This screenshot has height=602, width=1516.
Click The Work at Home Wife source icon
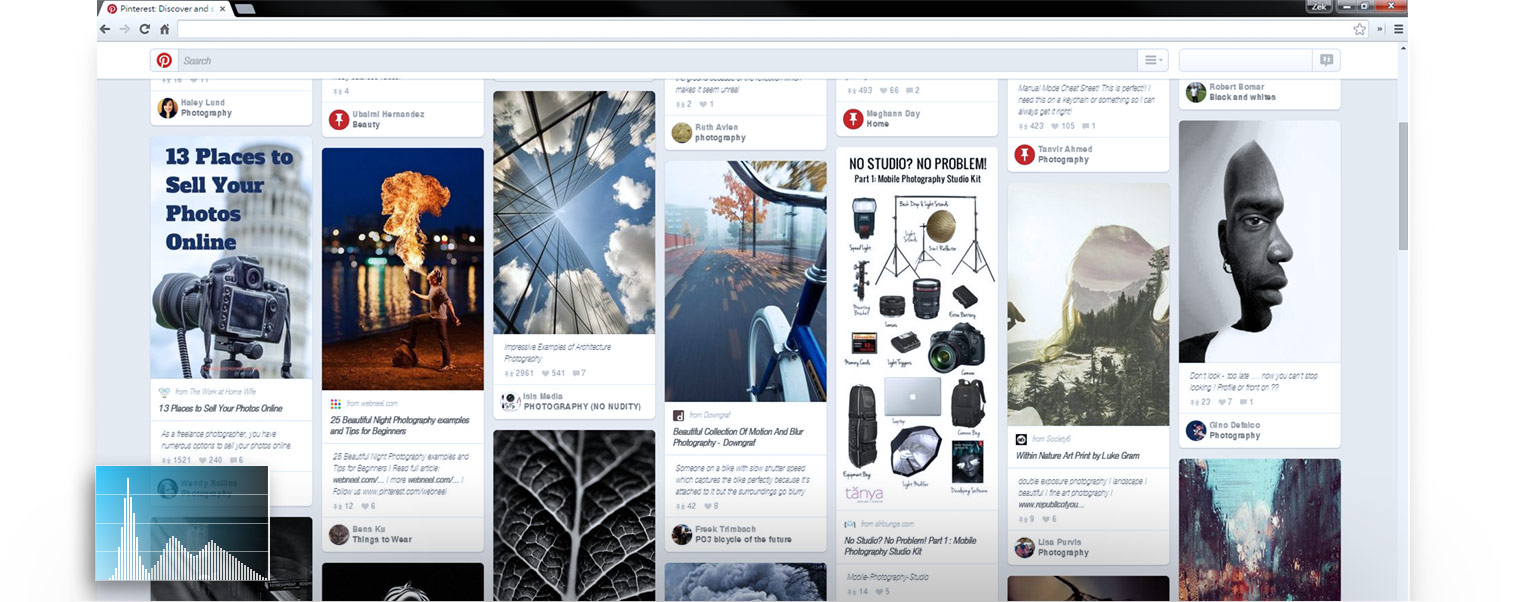tap(164, 392)
